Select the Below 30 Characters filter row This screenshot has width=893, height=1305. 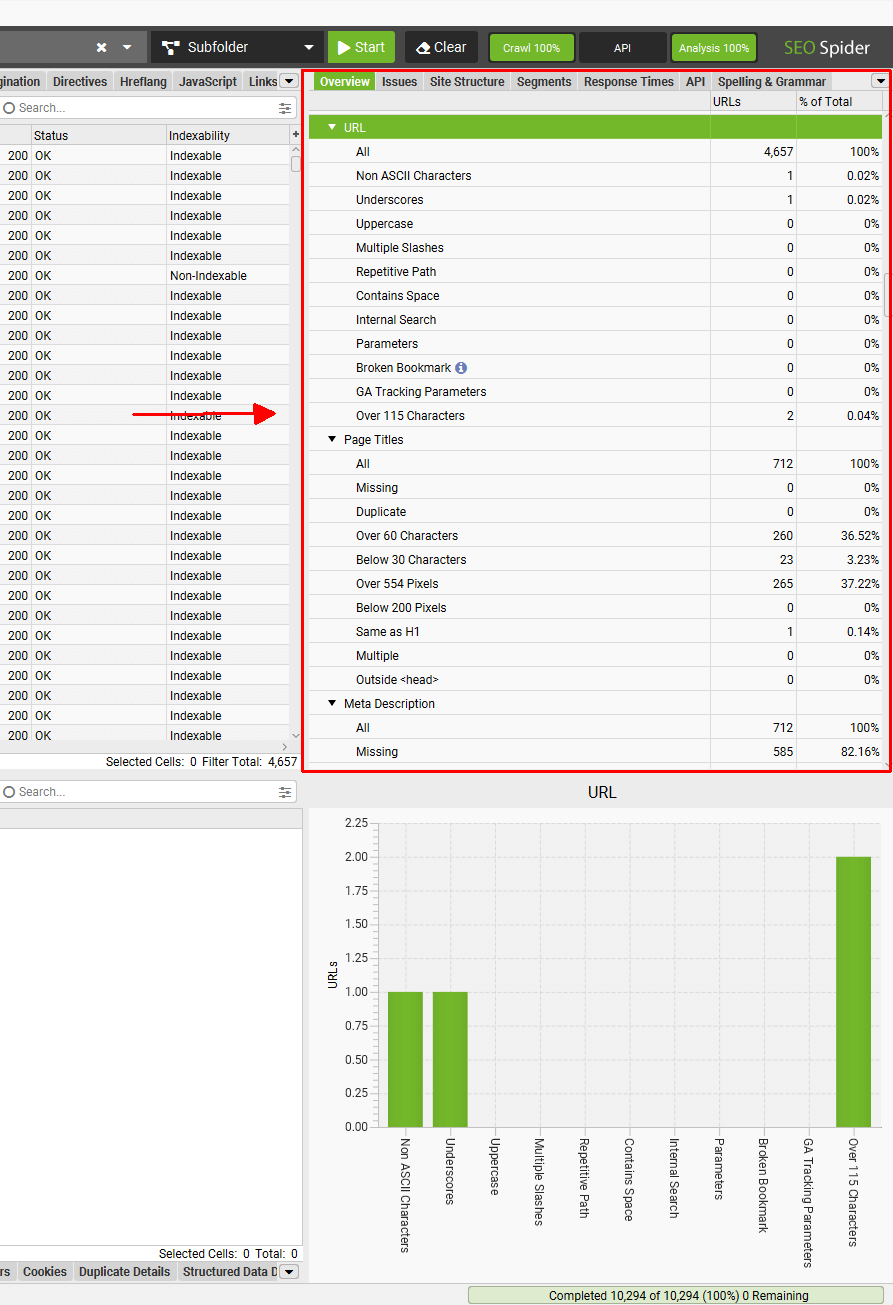[596, 560]
